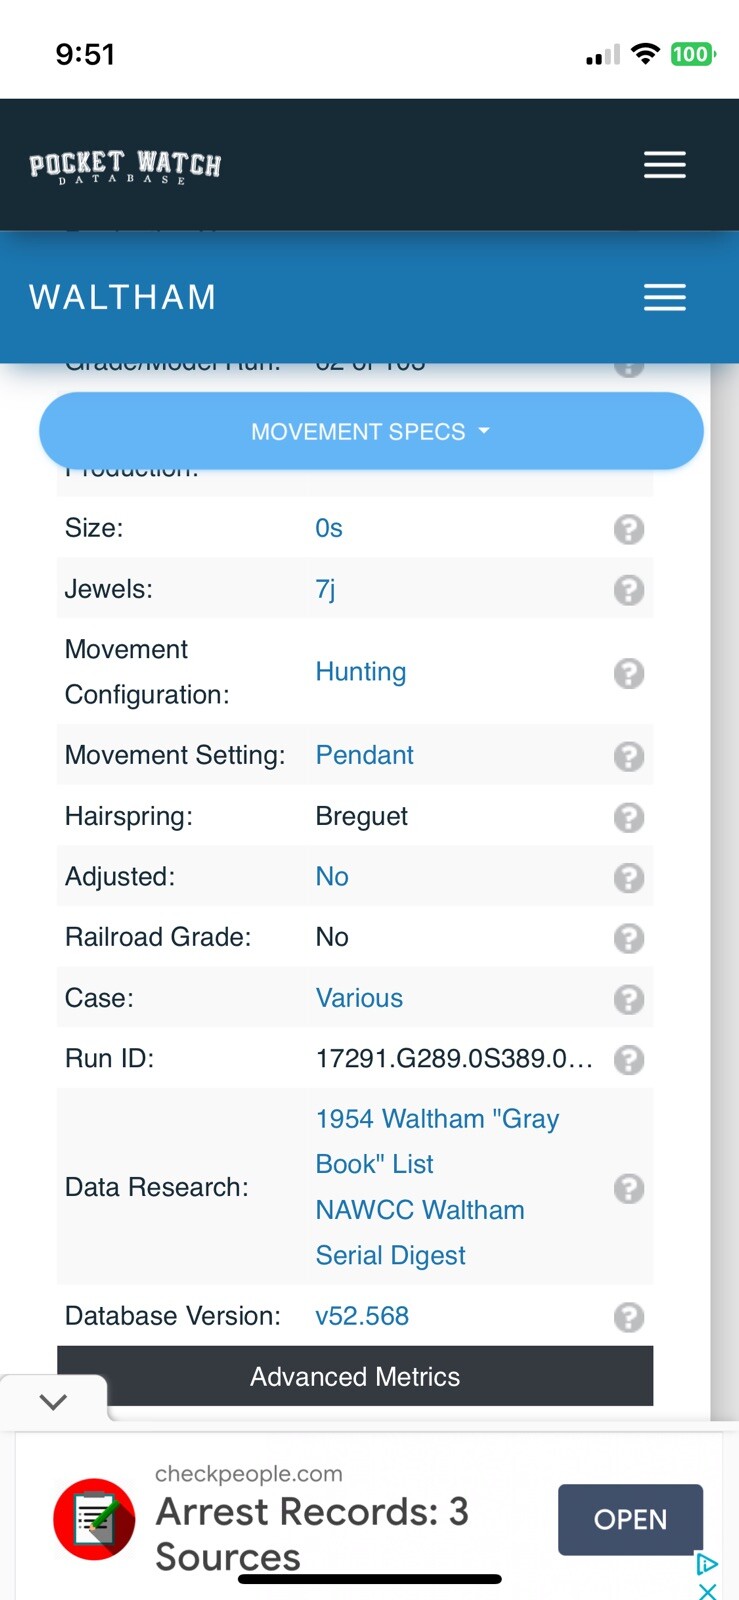The width and height of the screenshot is (739, 1600).
Task: Click the help icon next to Jewels
Action: [628, 590]
